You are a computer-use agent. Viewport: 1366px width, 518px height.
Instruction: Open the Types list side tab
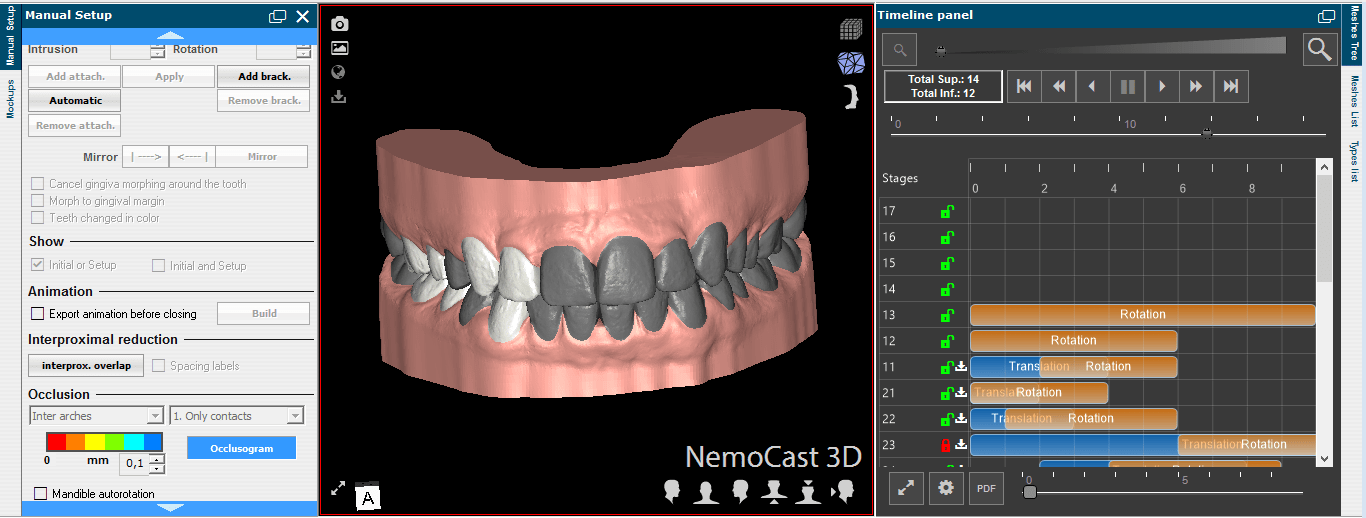(x=1355, y=161)
